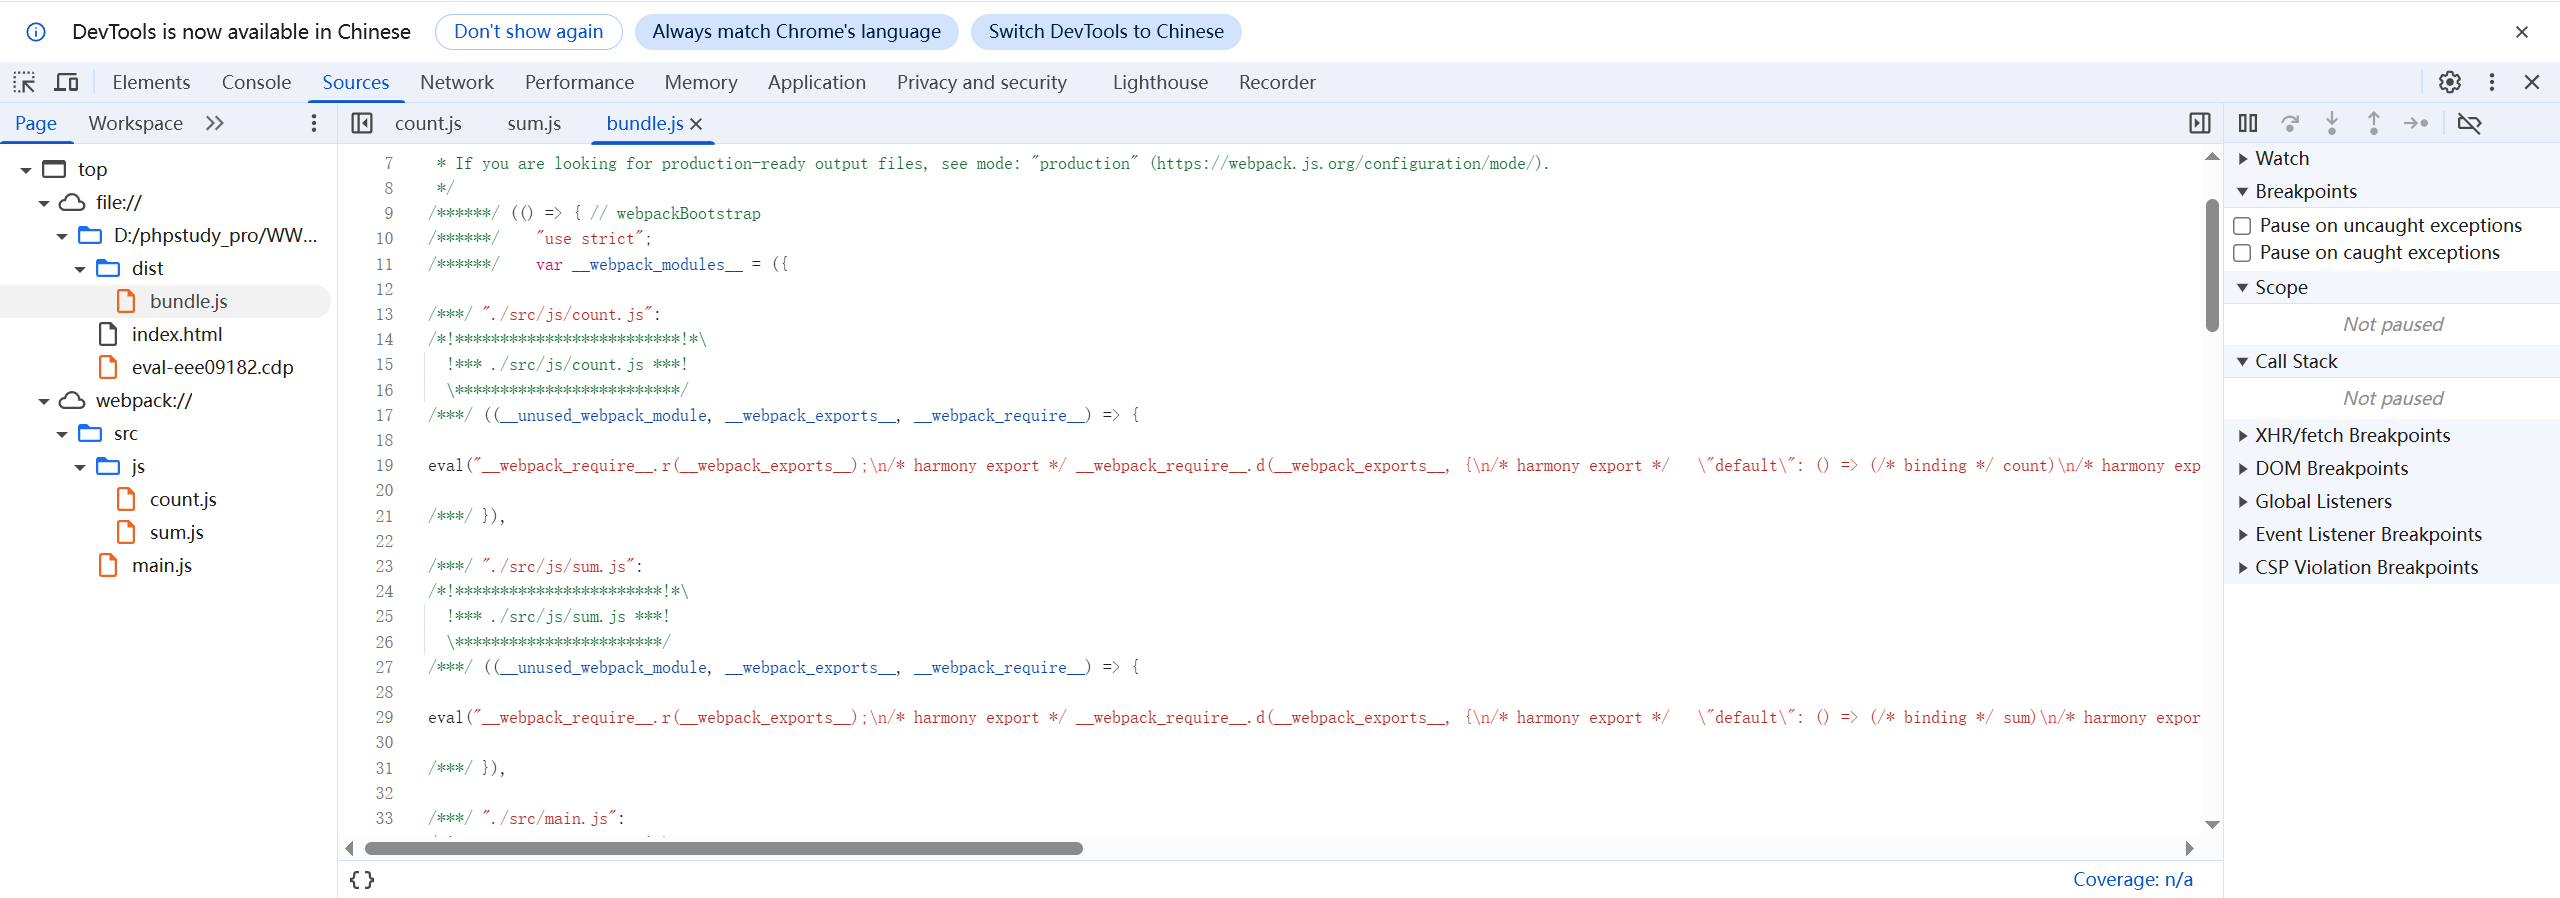
Task: Click Always match Chrome's language
Action: [797, 32]
